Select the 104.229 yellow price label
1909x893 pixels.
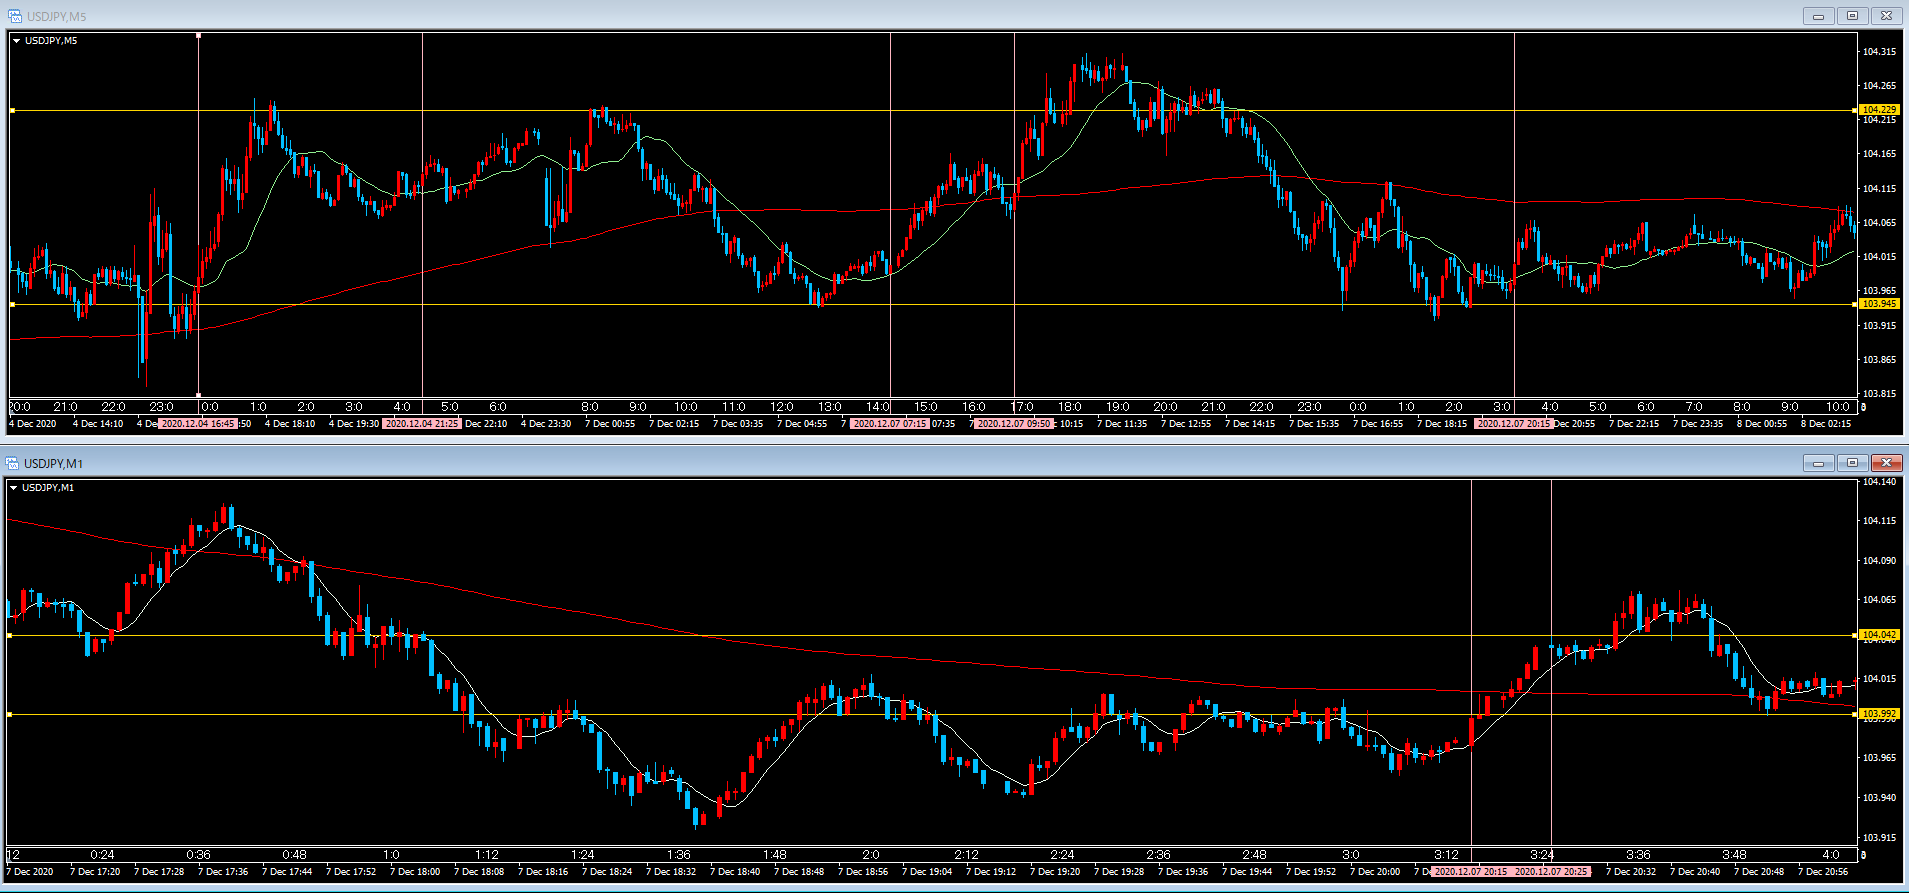tap(1879, 110)
